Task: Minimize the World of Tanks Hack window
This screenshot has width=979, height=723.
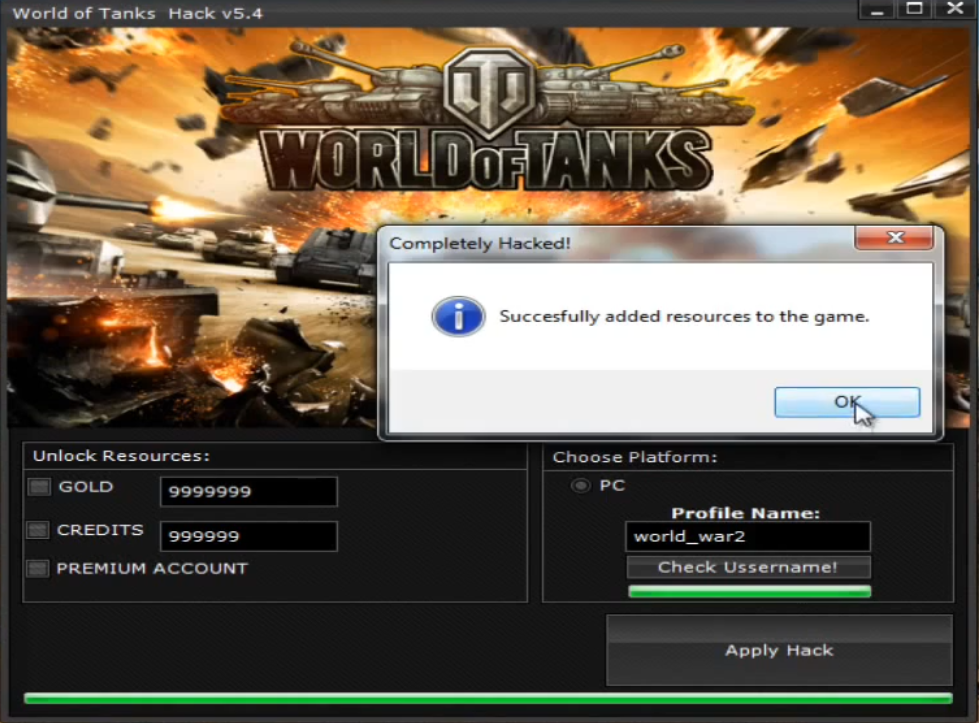Action: 877,9
